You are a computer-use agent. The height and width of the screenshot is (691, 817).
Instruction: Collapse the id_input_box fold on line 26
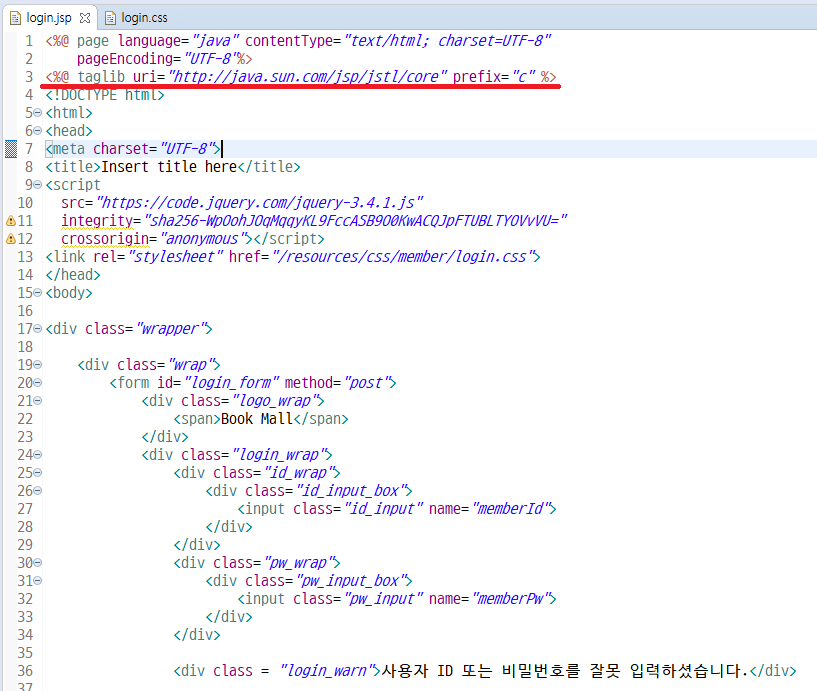point(38,491)
